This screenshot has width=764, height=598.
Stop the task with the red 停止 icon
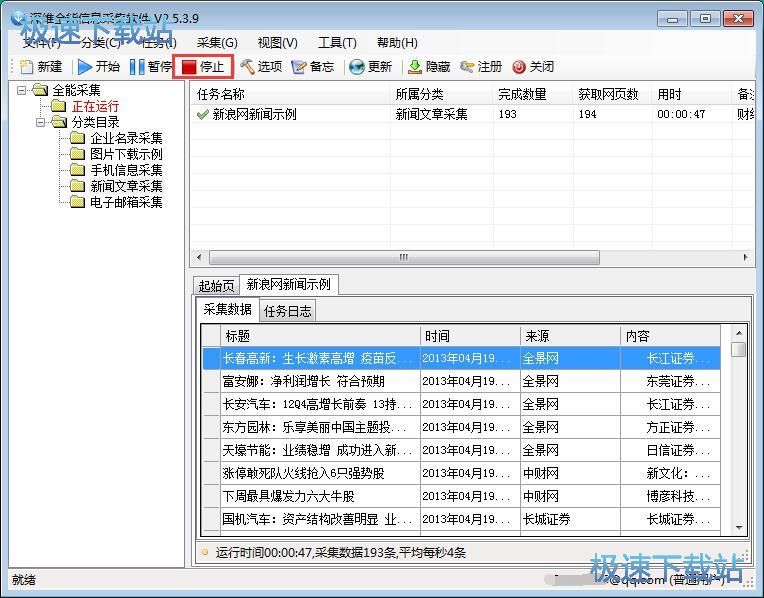point(189,67)
